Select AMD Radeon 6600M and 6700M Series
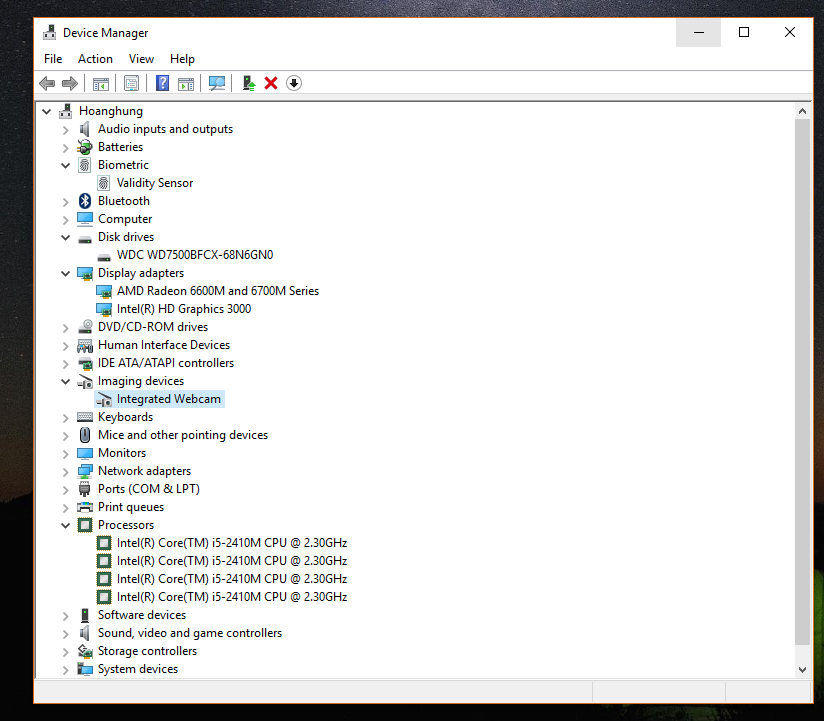The image size is (824, 721). click(218, 291)
